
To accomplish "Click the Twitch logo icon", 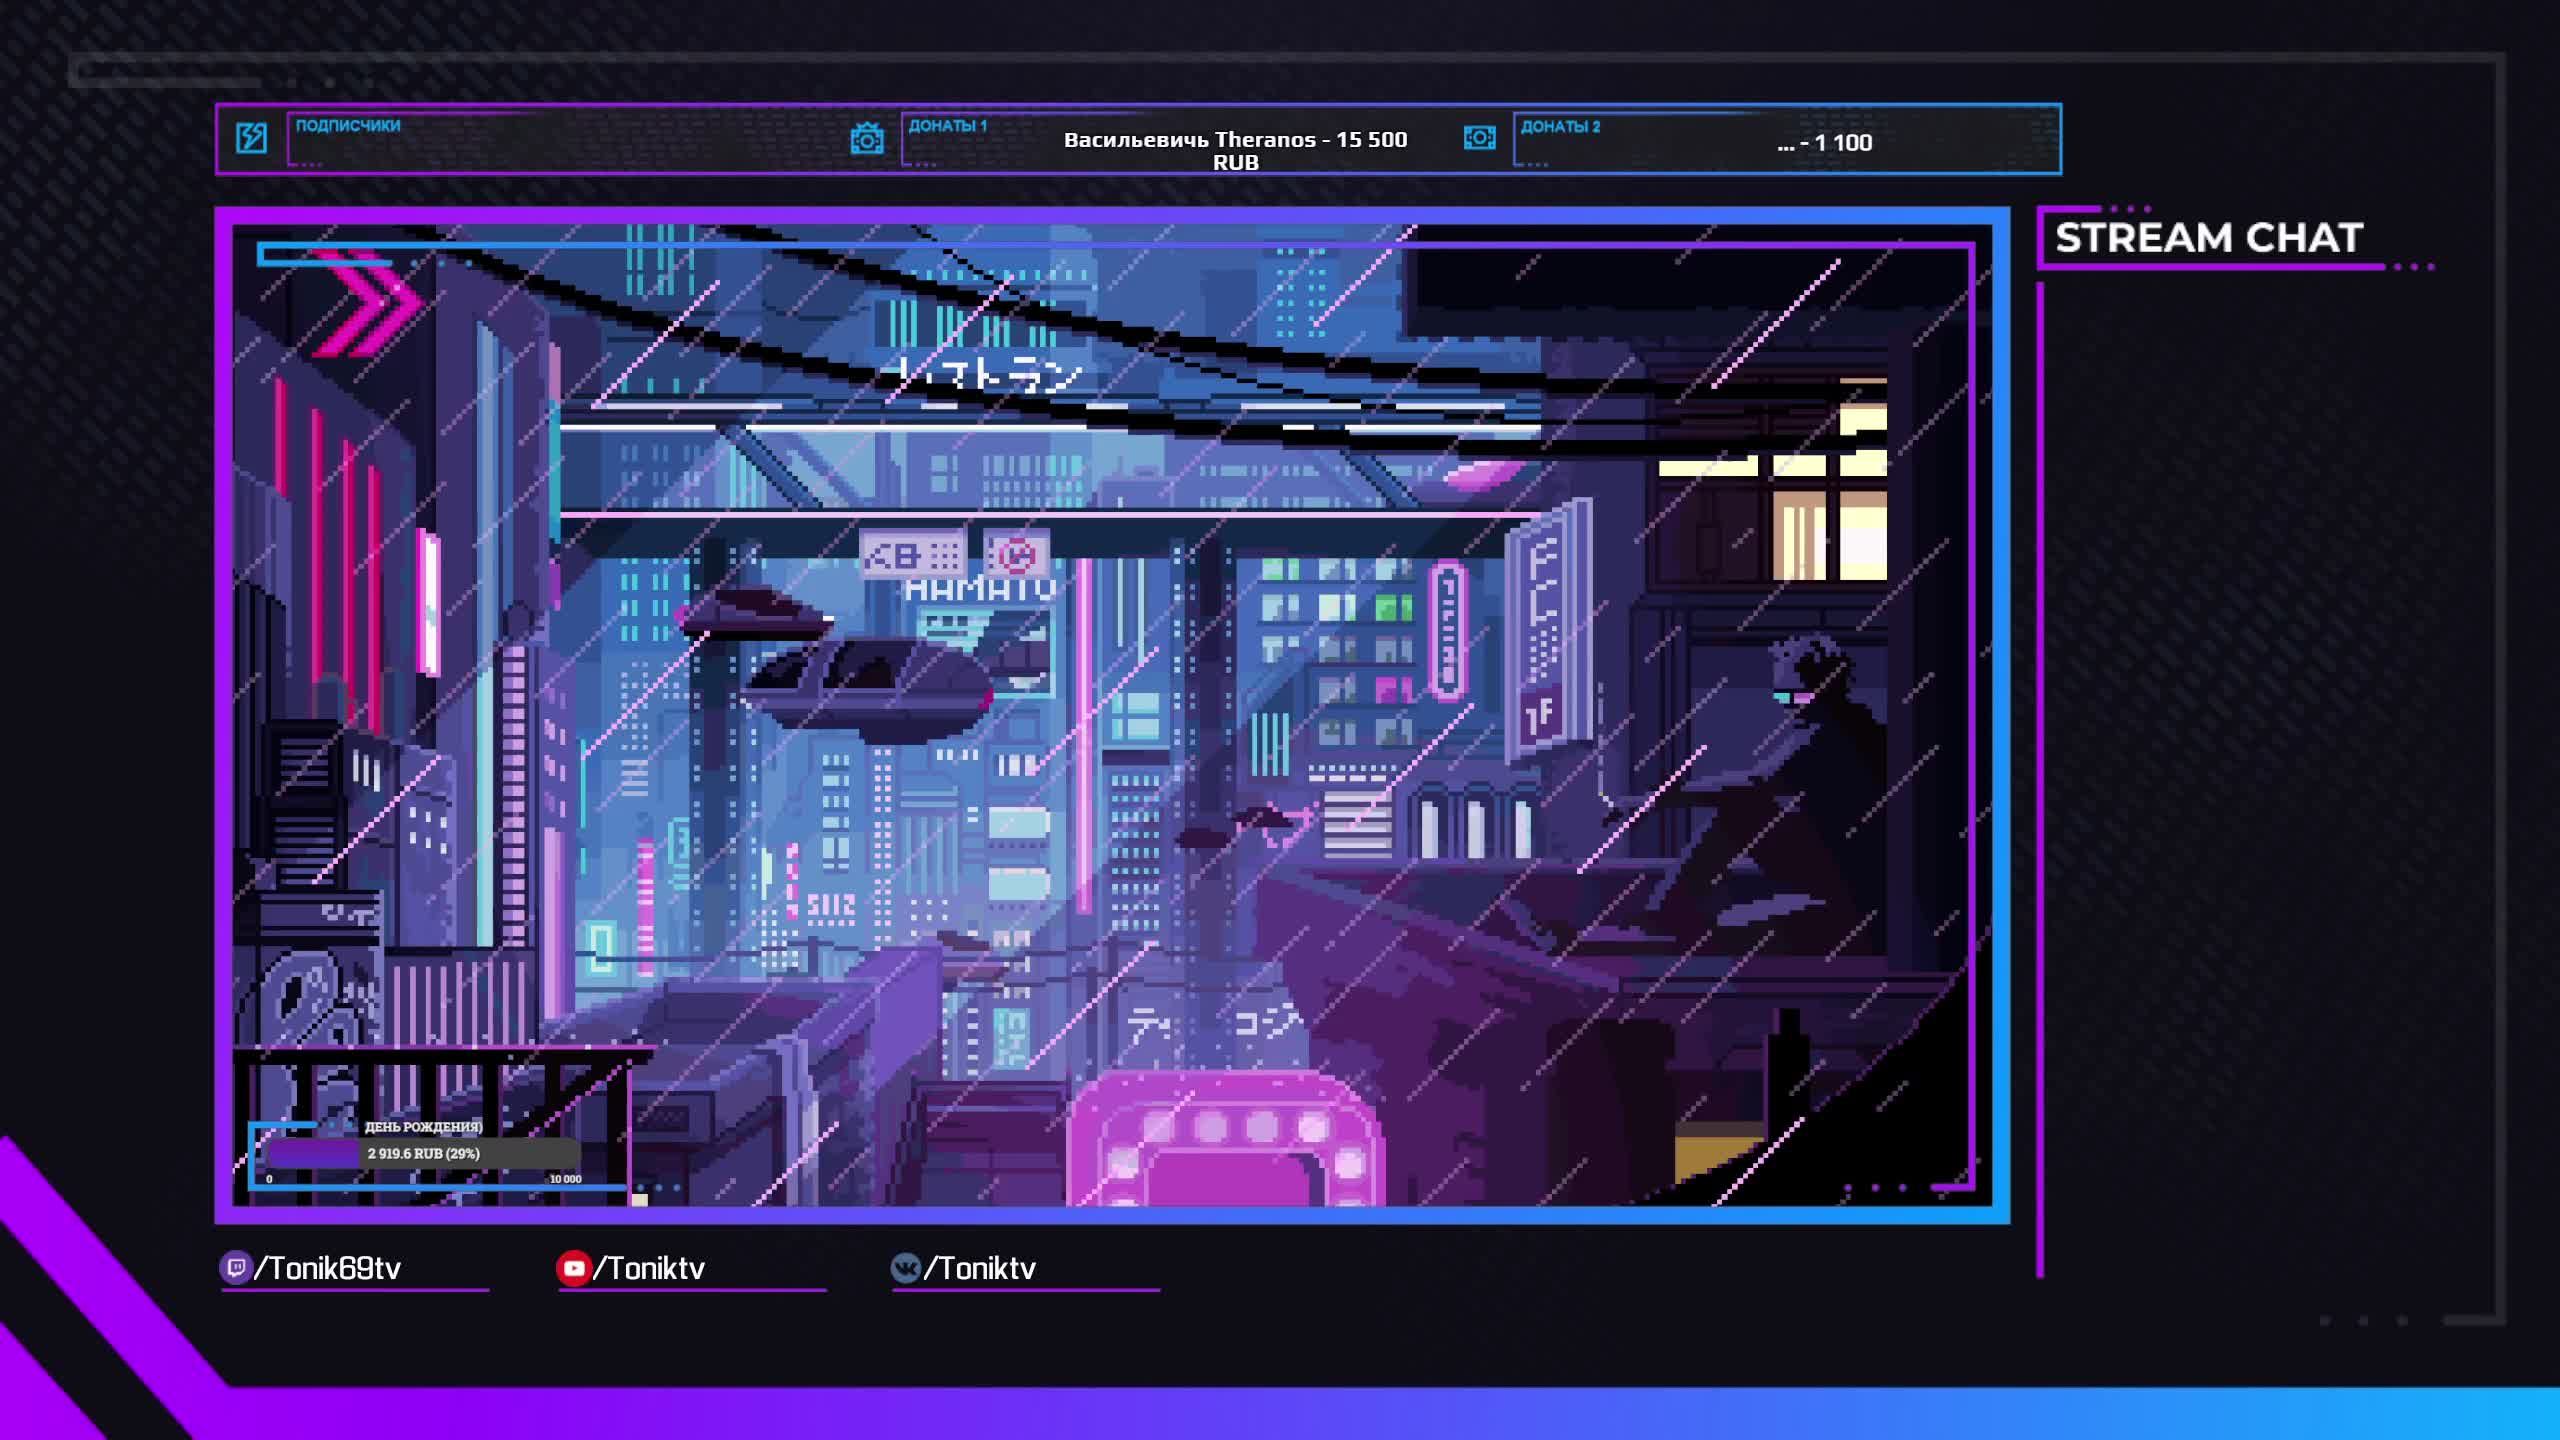I will coord(236,1268).
